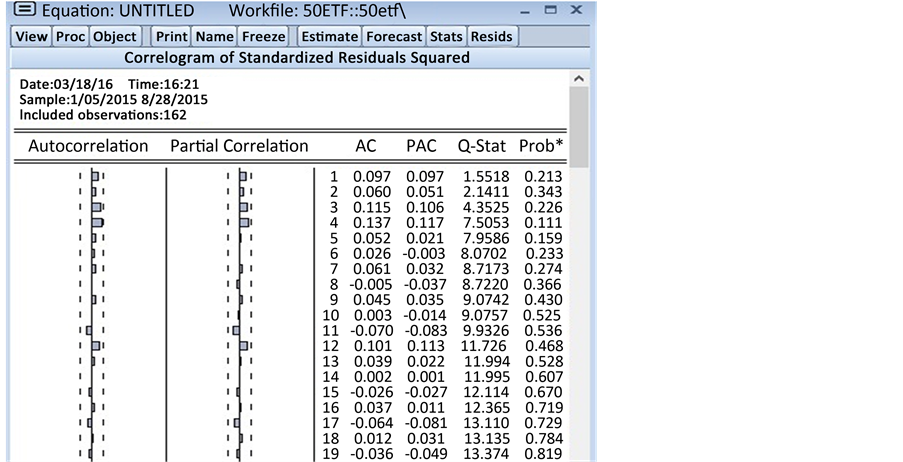Open the View menu button
This screenshot has width=903, height=462.
point(32,37)
